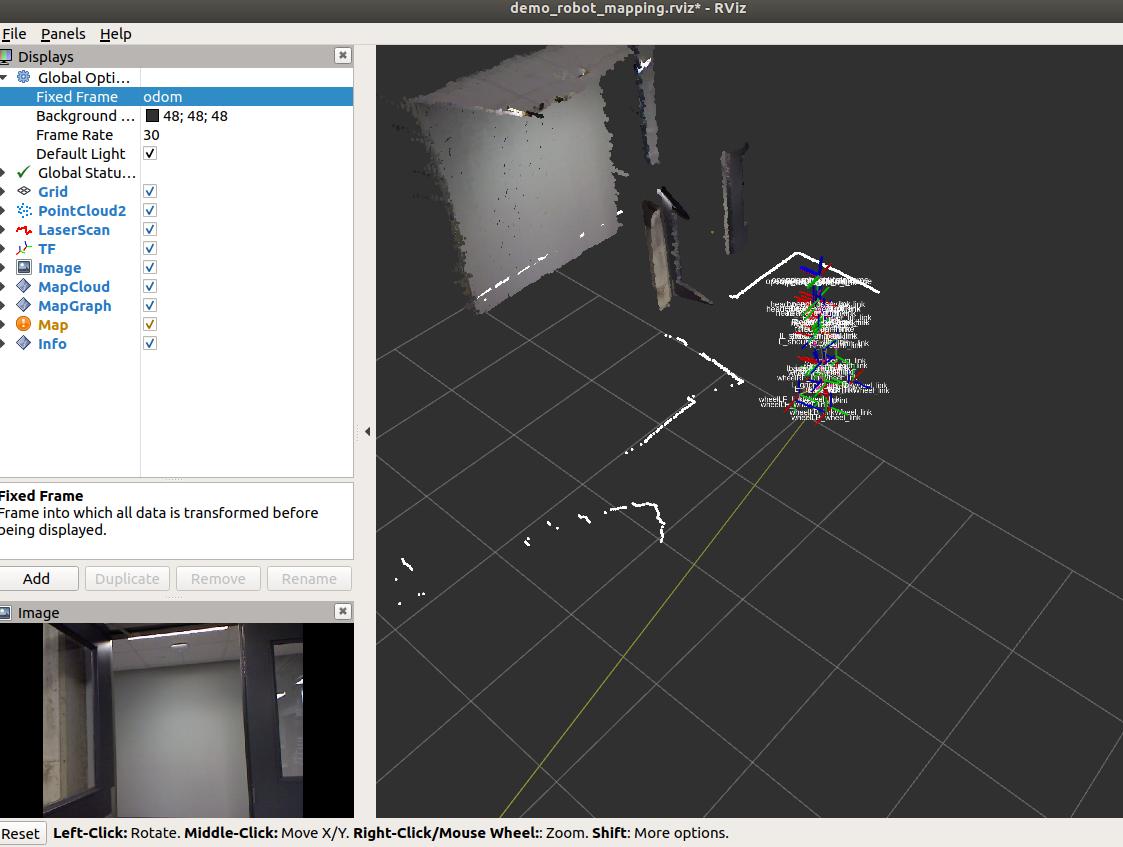Disable the Default Light checkbox
This screenshot has width=1123, height=847.
click(x=150, y=154)
